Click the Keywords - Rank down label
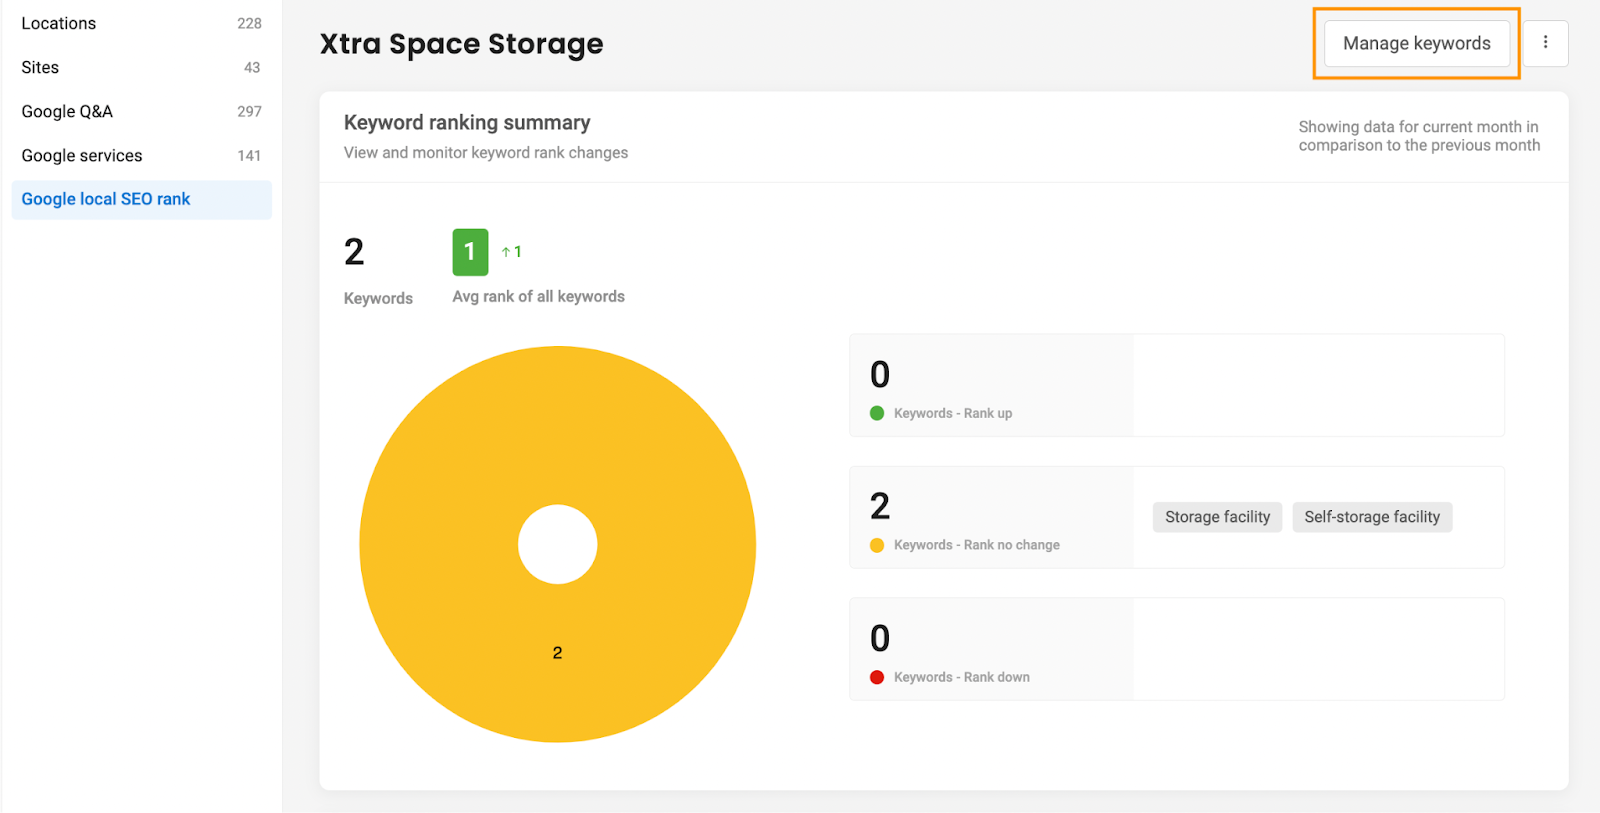This screenshot has height=813, width=1600. [962, 677]
